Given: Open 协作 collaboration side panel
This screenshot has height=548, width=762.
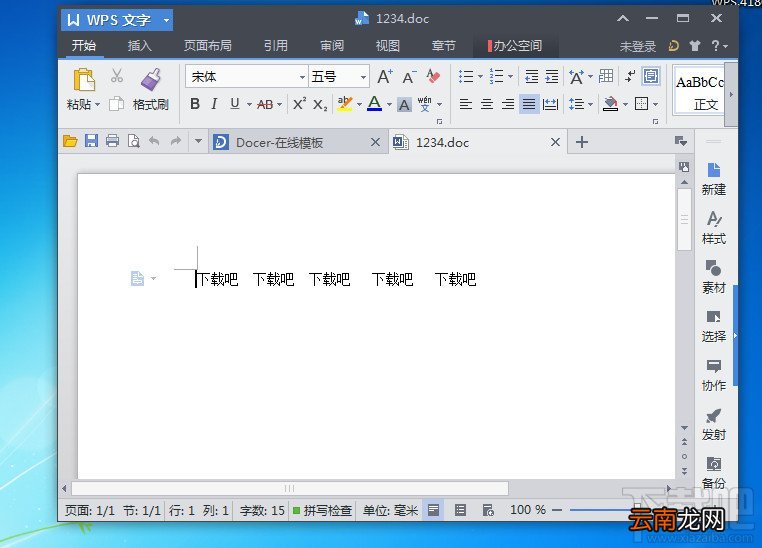Looking at the screenshot, I should (713, 375).
